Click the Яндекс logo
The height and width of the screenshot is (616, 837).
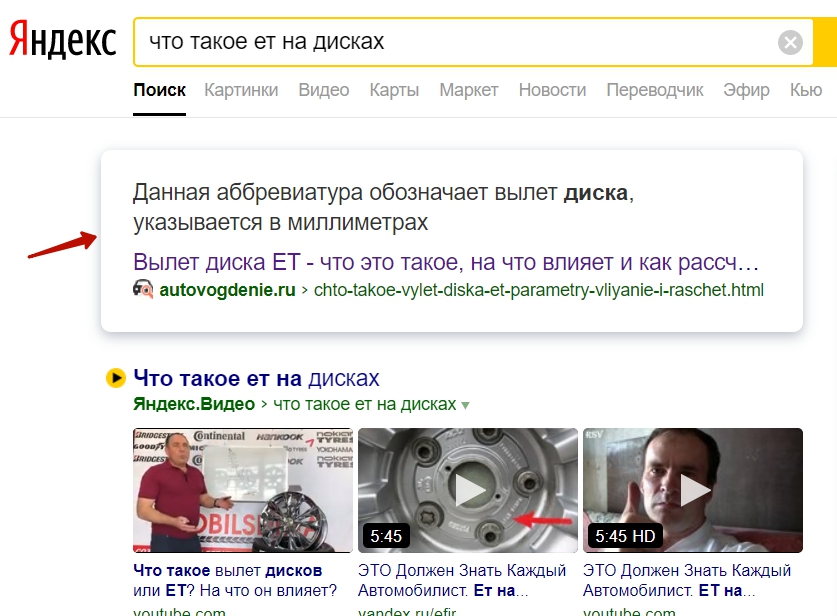[62, 42]
